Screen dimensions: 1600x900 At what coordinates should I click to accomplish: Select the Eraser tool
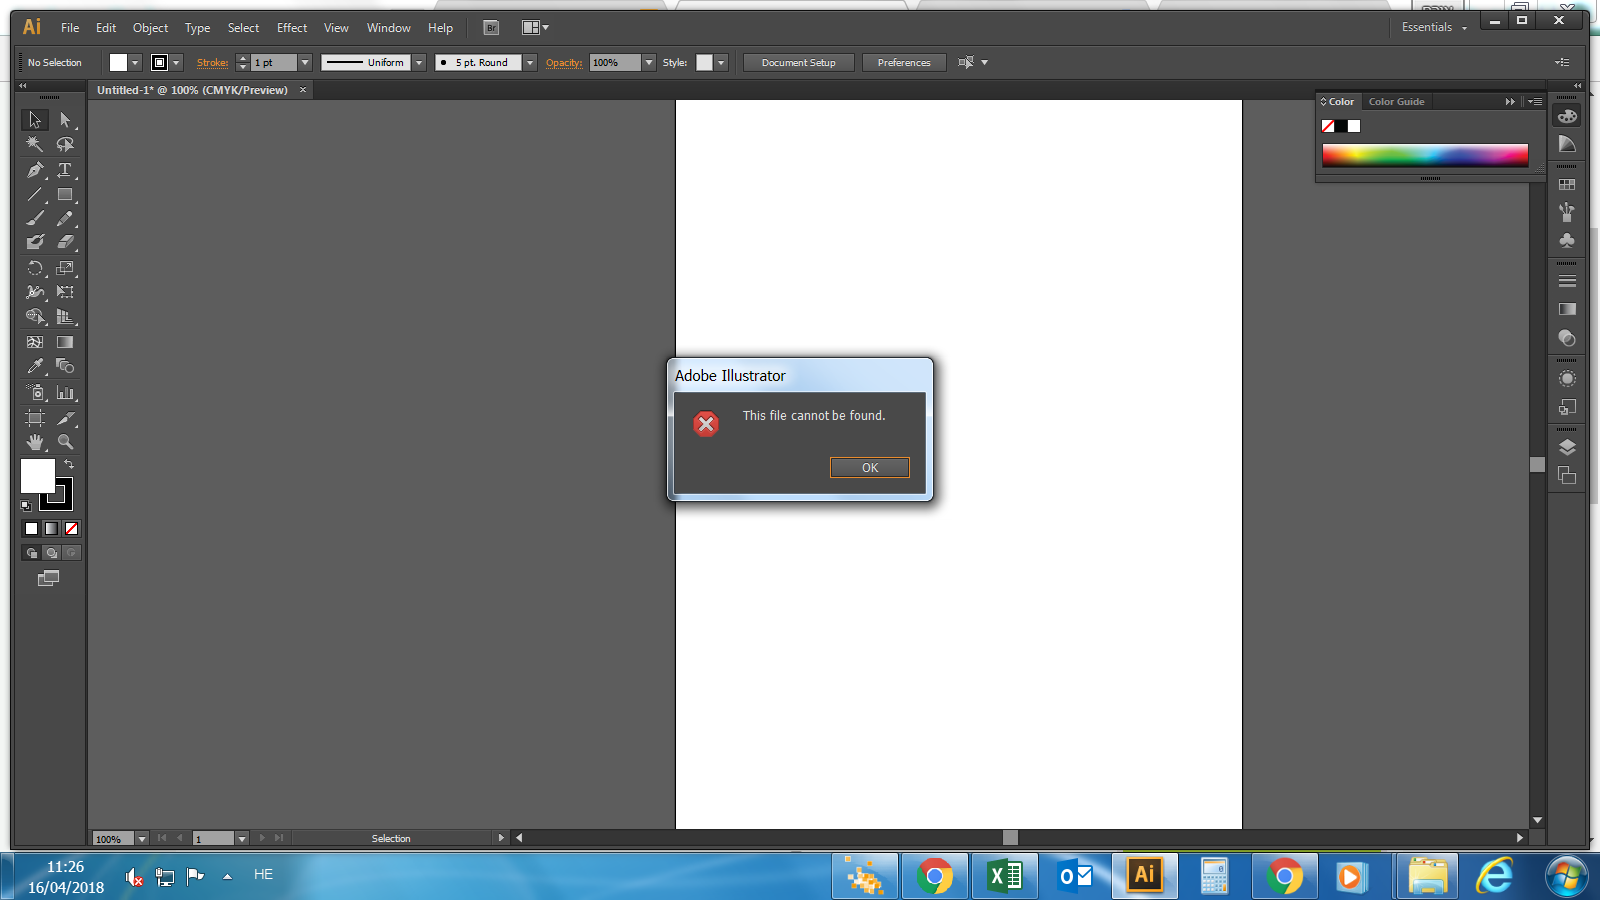point(65,242)
